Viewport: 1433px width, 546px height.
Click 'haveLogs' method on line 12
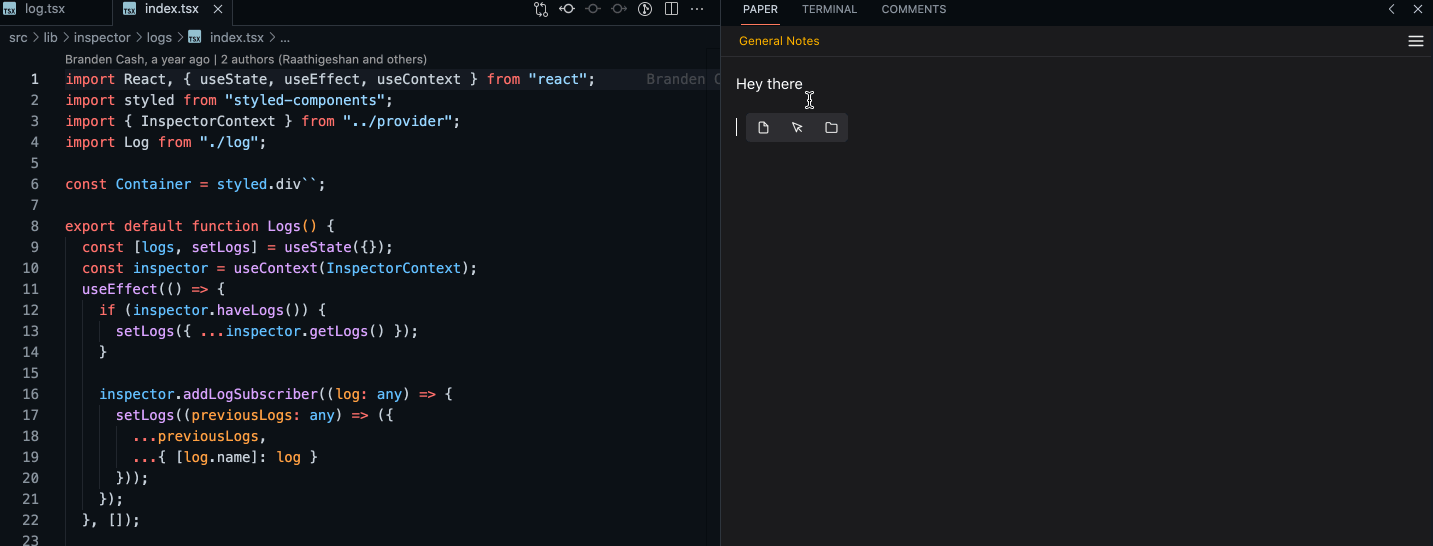(x=250, y=310)
